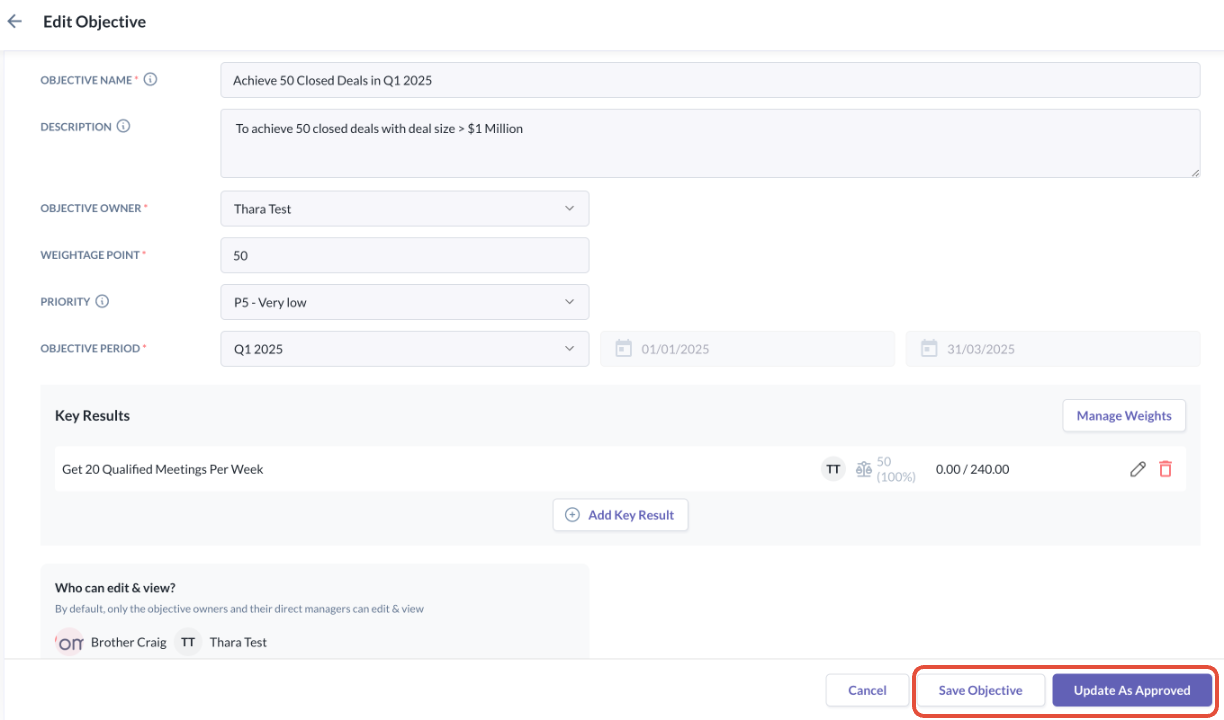Open the Objective Period dropdown Q1 2025
The height and width of the screenshot is (720, 1224).
(x=405, y=349)
